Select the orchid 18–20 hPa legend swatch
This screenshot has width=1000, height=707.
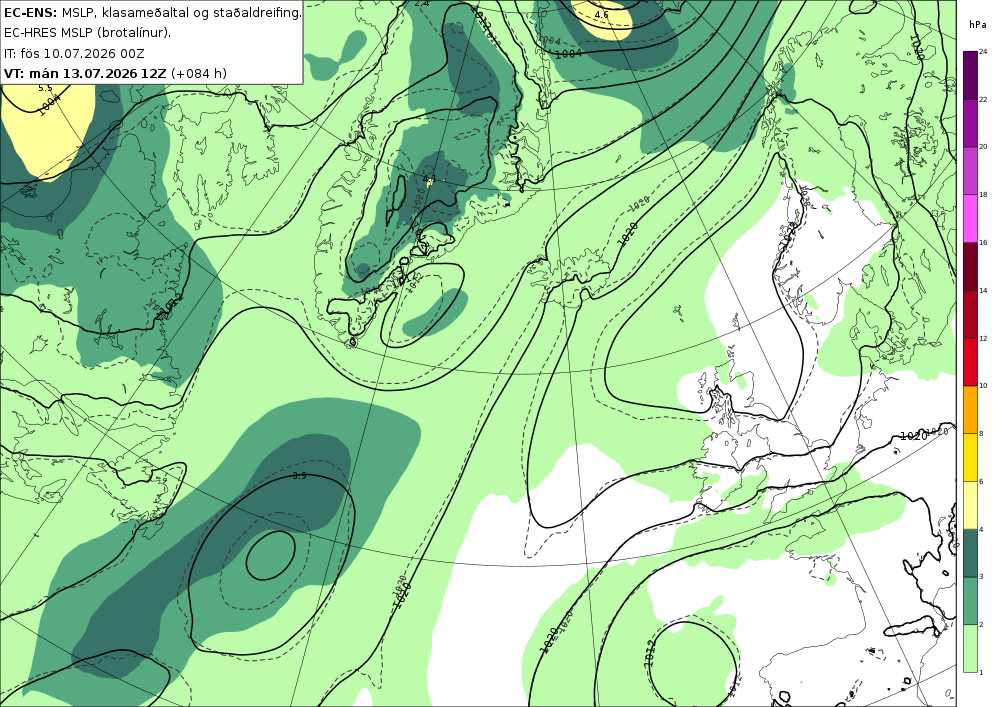click(x=970, y=170)
